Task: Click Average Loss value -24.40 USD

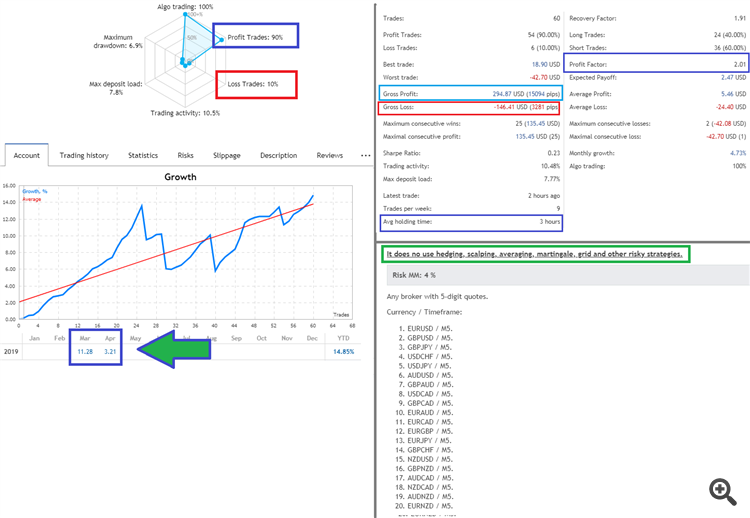Action: pyautogui.click(x=731, y=107)
